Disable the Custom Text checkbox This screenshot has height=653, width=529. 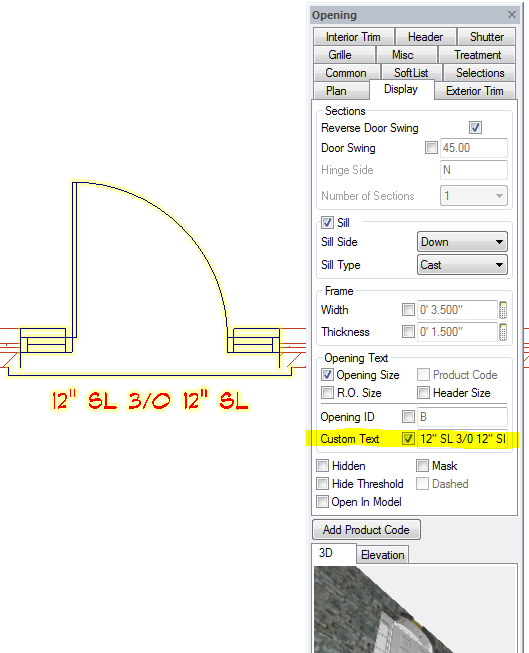pyautogui.click(x=408, y=439)
